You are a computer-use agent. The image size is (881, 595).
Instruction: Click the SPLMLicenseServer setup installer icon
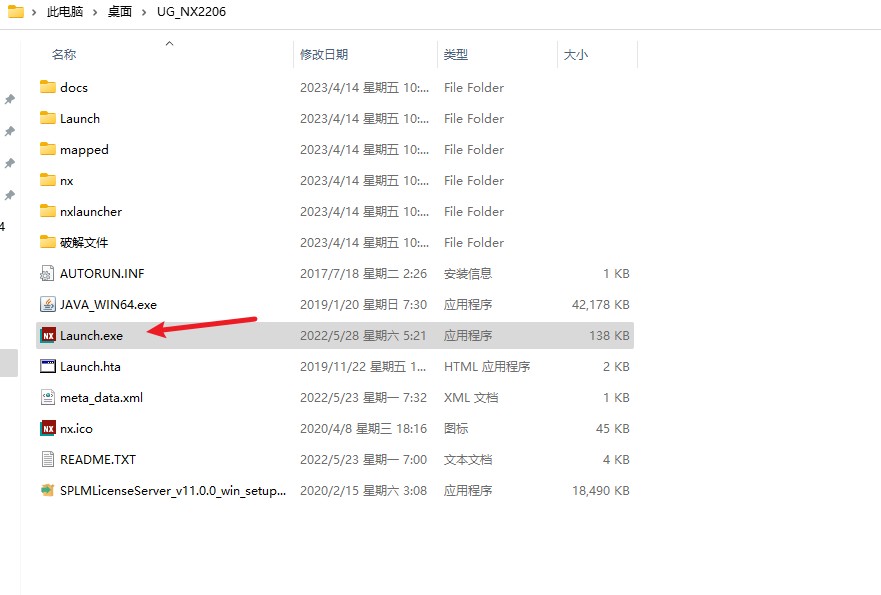coord(48,490)
